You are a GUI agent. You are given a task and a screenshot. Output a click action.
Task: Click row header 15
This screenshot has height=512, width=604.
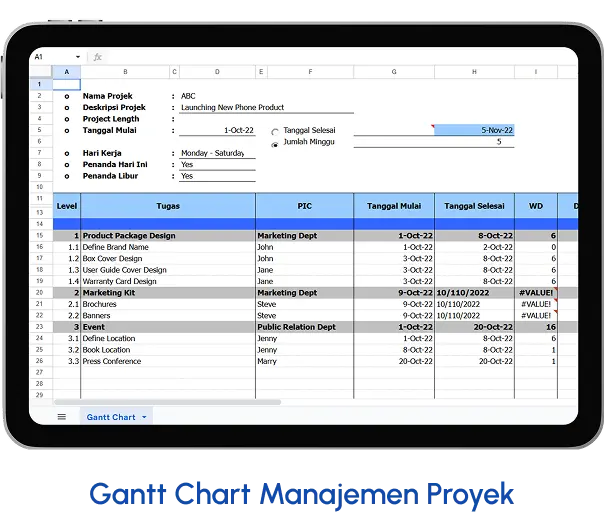click(39, 236)
